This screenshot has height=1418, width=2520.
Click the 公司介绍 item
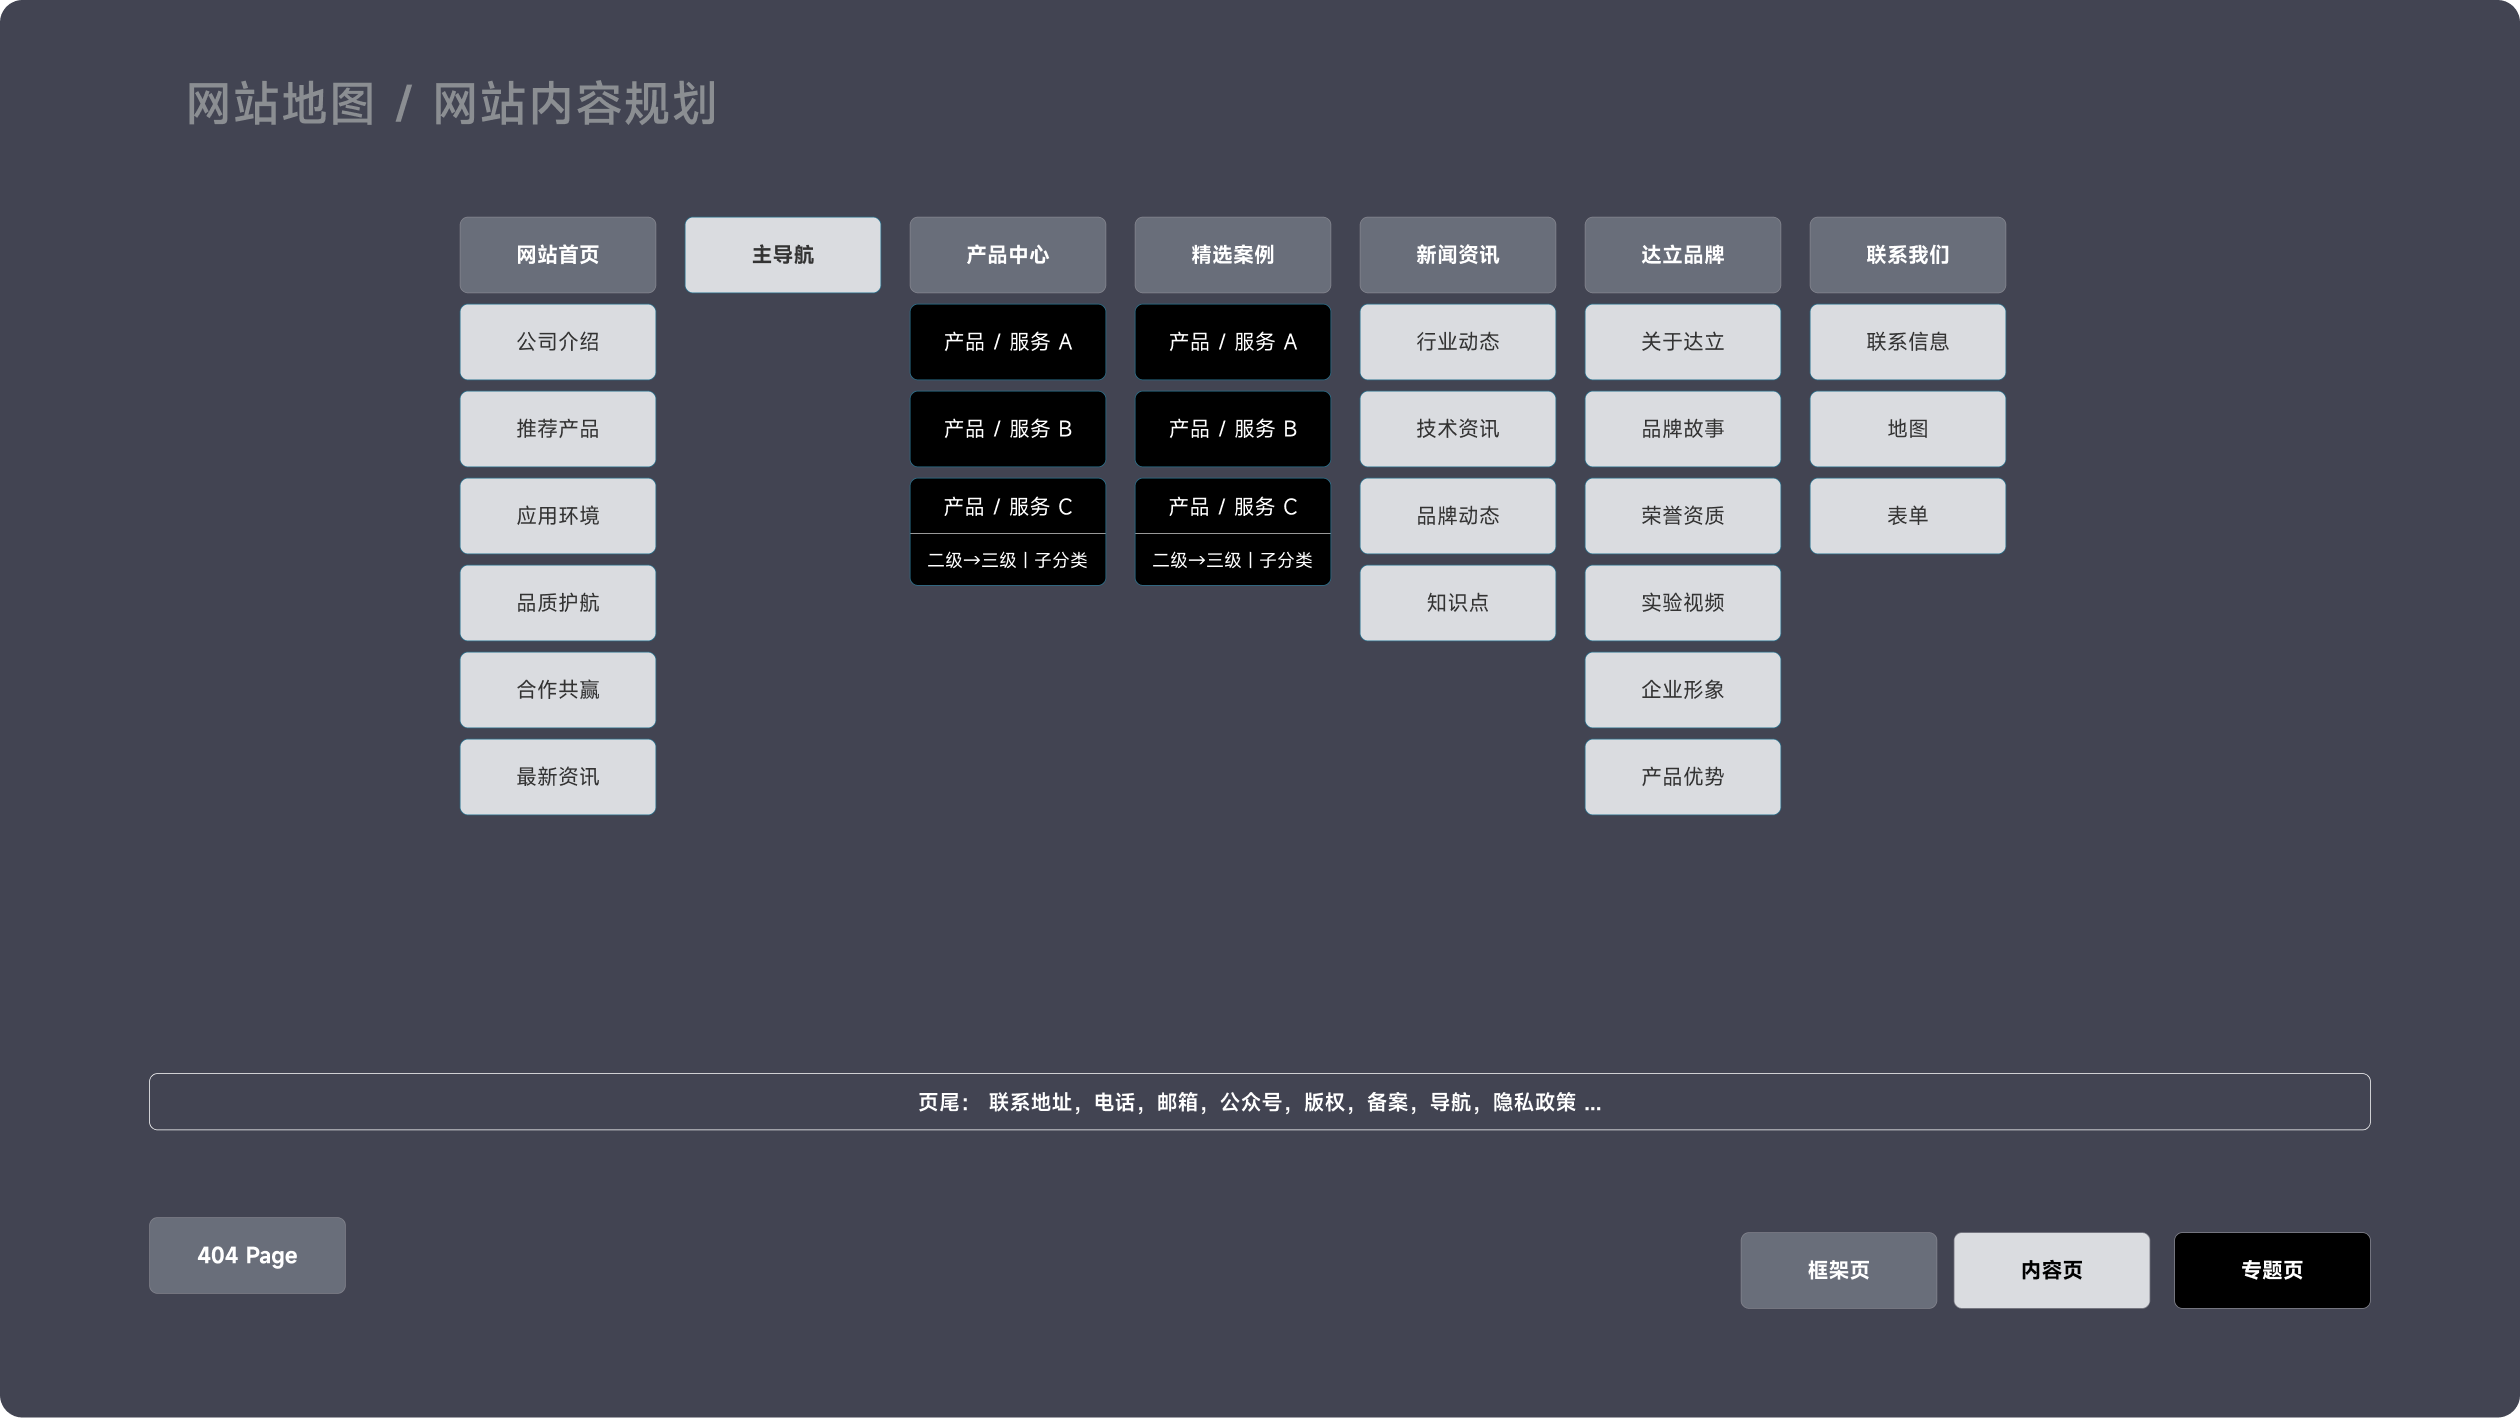pyautogui.click(x=557, y=342)
